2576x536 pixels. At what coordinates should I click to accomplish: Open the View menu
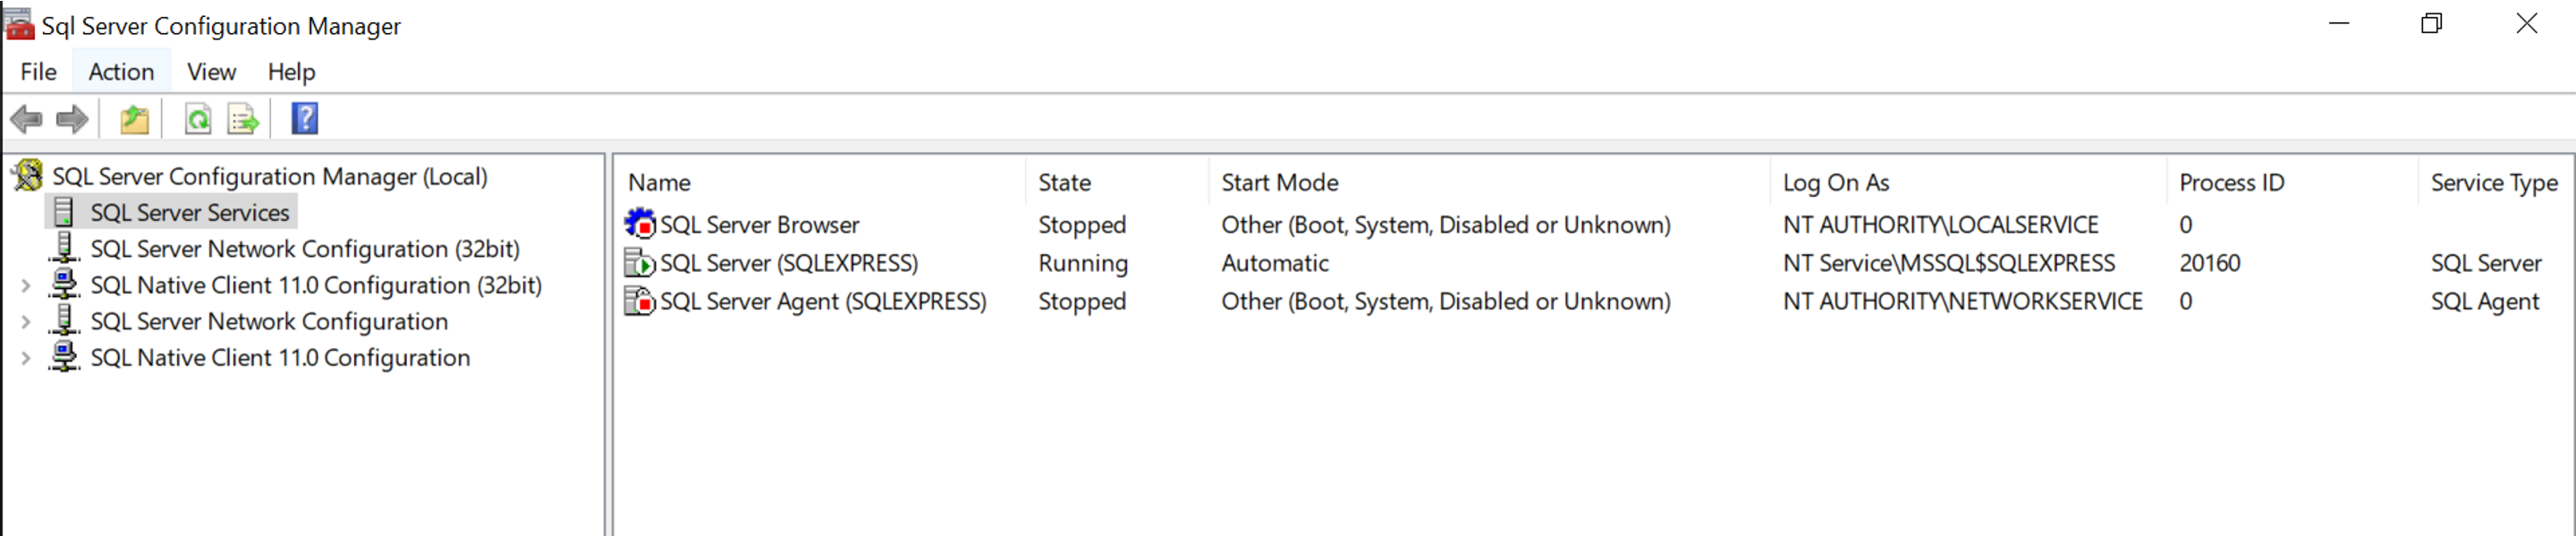[210, 71]
